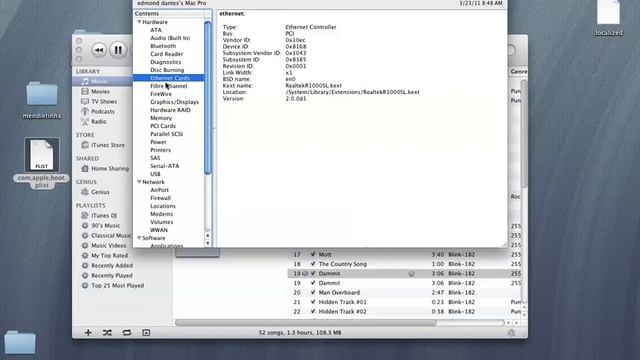Screen dimensions: 640x360
Task: Click iTunes horizontal scrollbar at bottom
Action: click(306, 323)
